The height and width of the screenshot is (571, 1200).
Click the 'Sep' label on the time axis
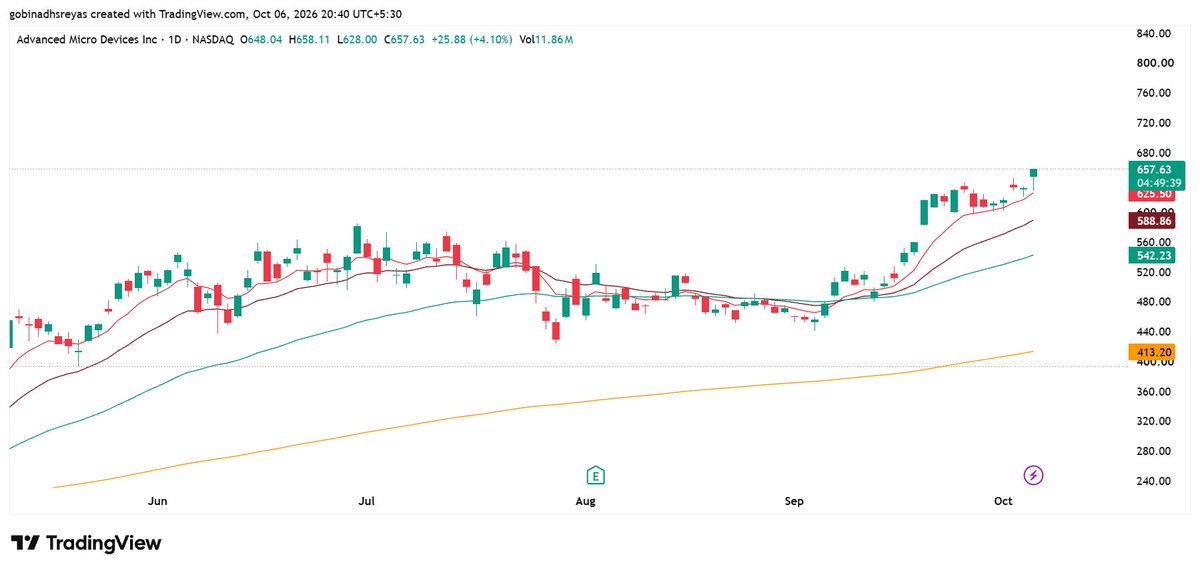coord(795,501)
